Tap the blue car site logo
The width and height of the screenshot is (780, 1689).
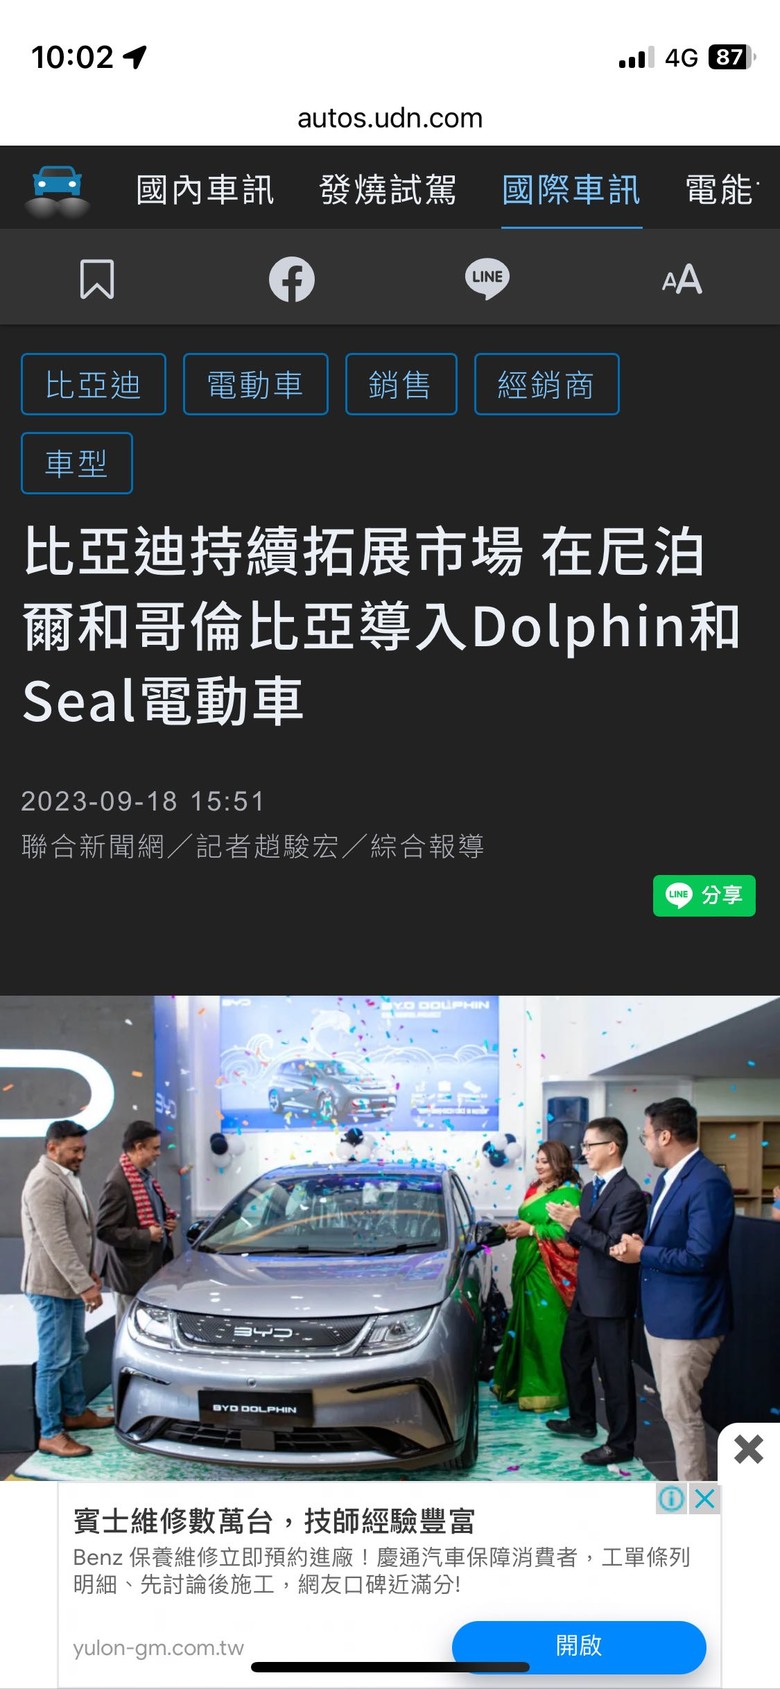tap(56, 190)
